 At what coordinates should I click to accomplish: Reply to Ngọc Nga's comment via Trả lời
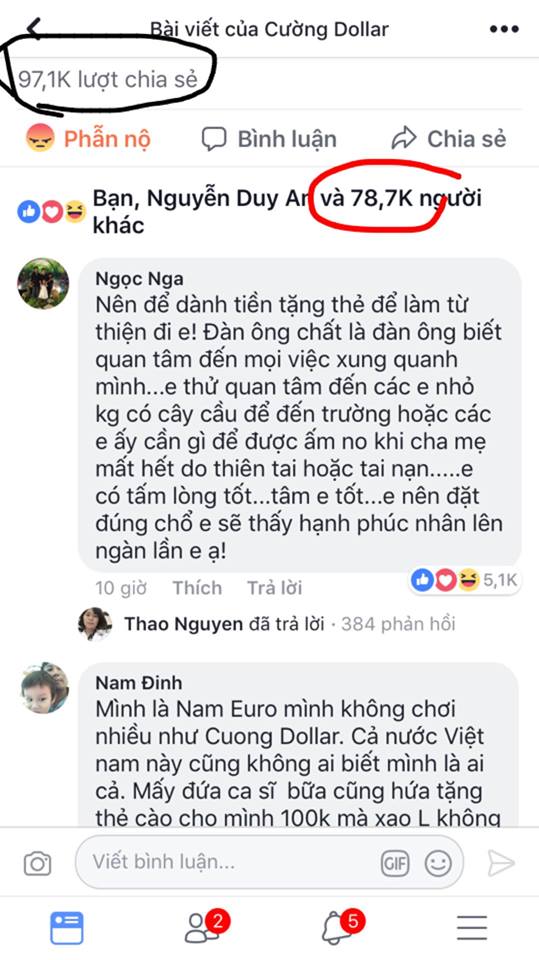point(274,588)
